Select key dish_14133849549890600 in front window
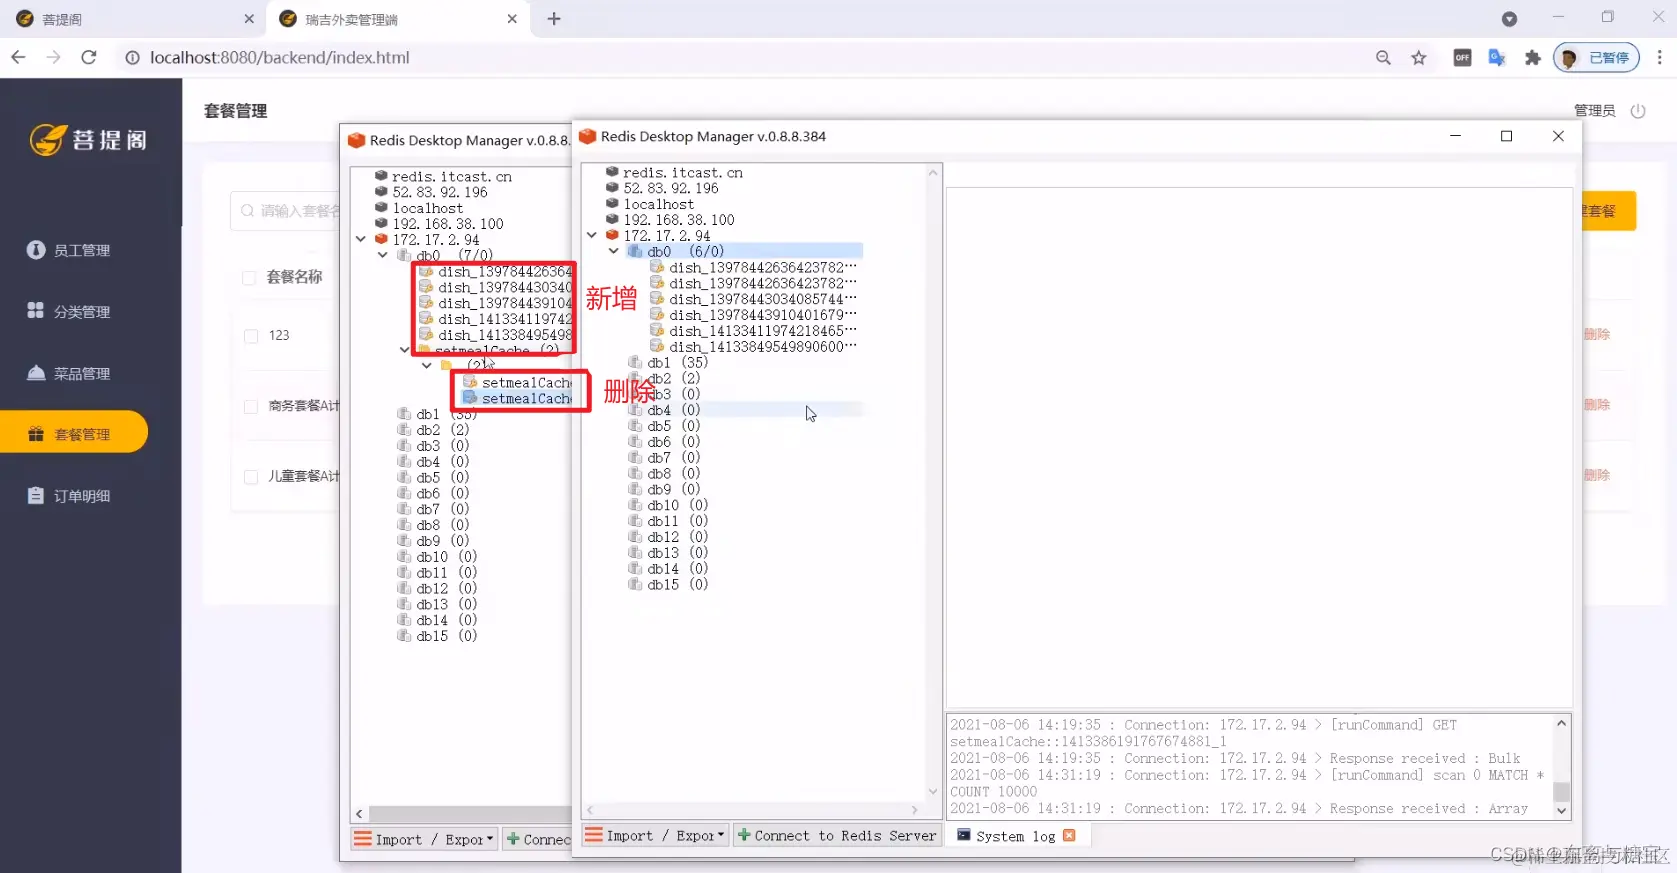This screenshot has width=1677, height=873. (x=762, y=347)
